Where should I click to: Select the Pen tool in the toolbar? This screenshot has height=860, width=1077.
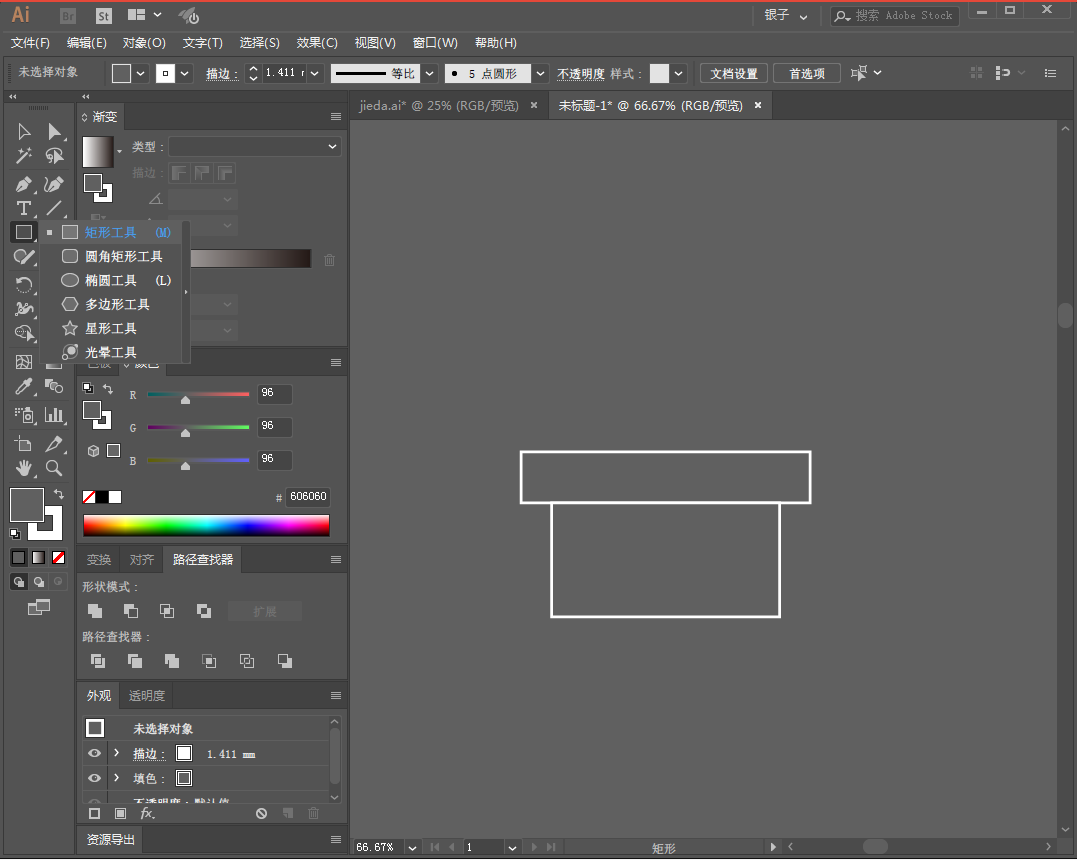(x=24, y=184)
